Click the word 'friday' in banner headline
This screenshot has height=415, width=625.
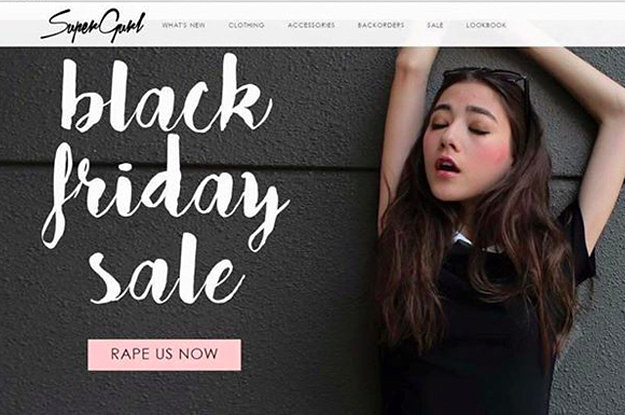pyautogui.click(x=165, y=191)
